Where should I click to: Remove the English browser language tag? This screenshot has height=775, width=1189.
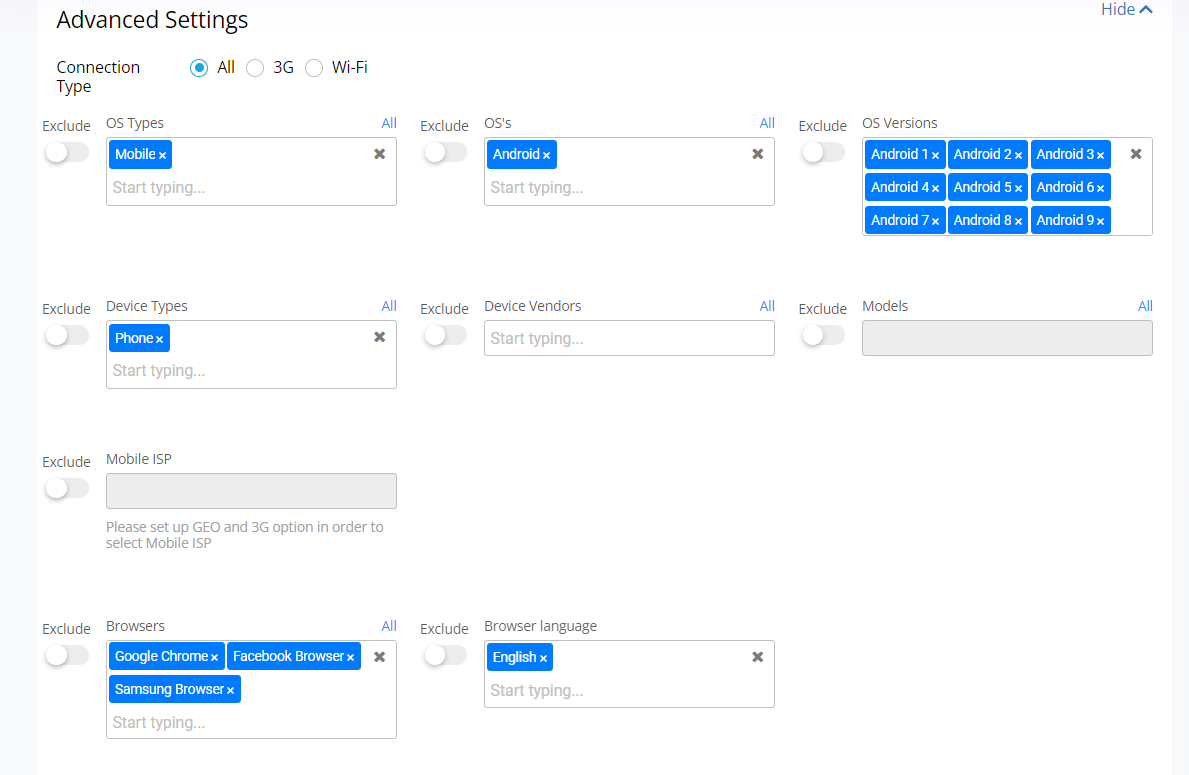[x=543, y=659]
